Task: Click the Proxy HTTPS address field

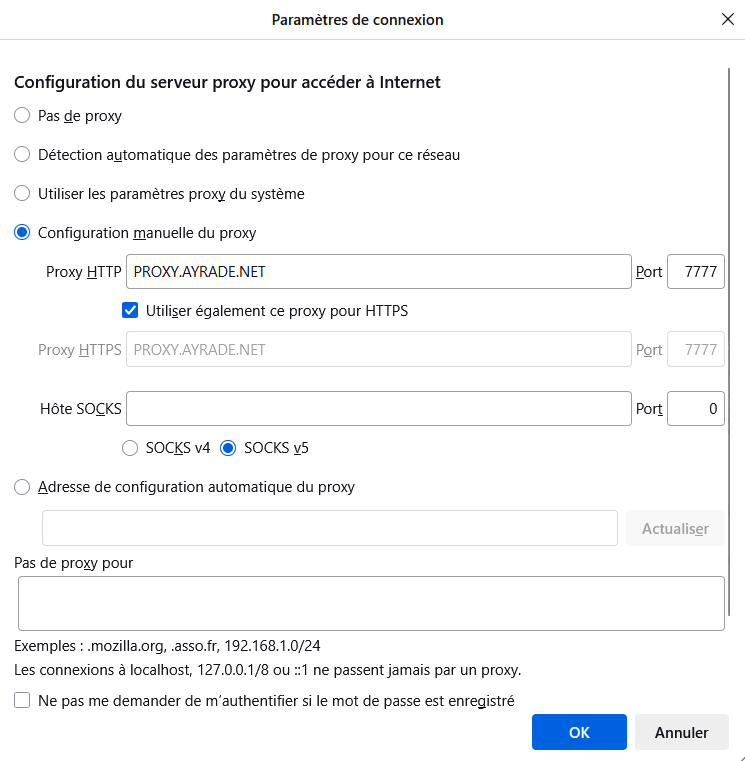Action: click(379, 349)
